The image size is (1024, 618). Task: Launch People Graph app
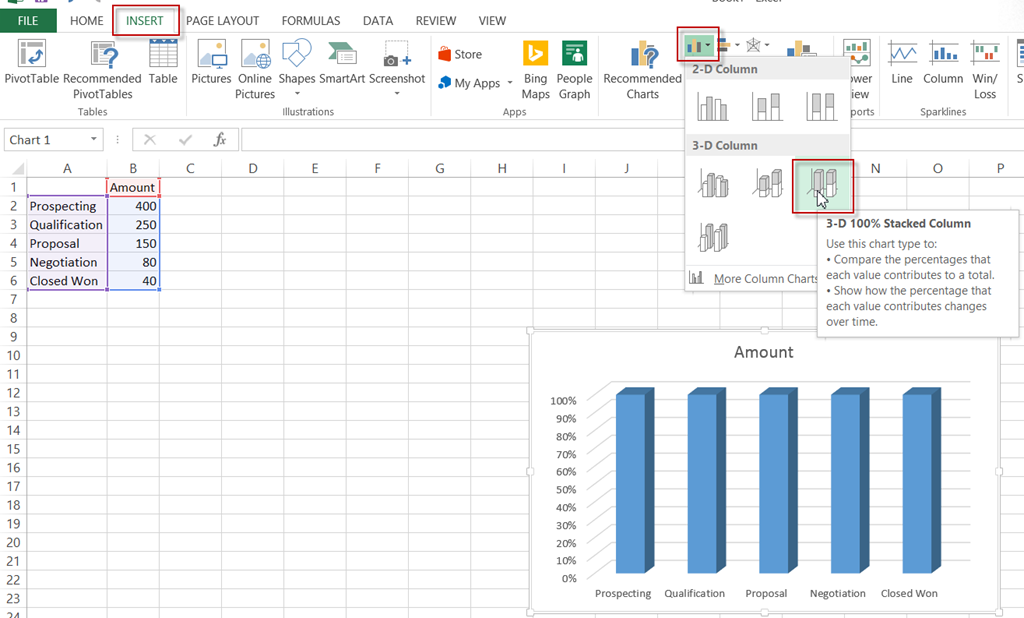tap(574, 70)
